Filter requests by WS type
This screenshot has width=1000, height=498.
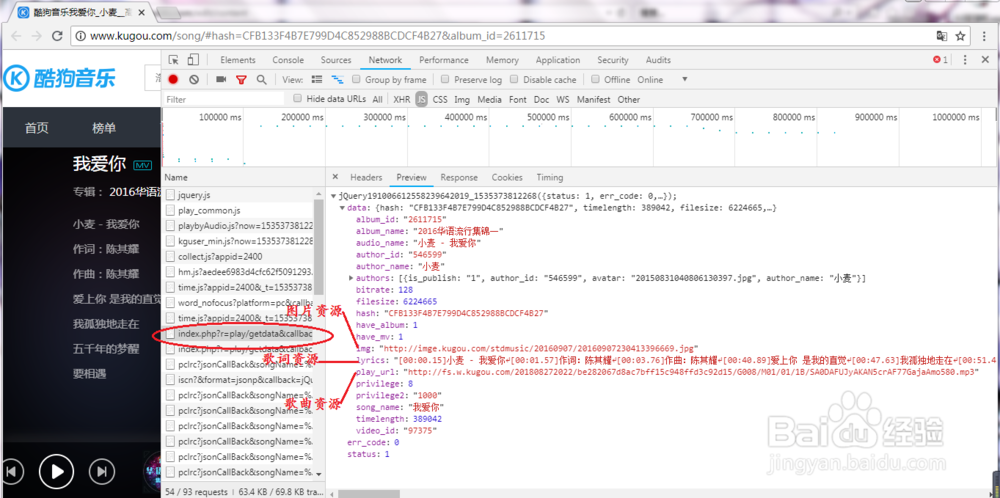[562, 99]
